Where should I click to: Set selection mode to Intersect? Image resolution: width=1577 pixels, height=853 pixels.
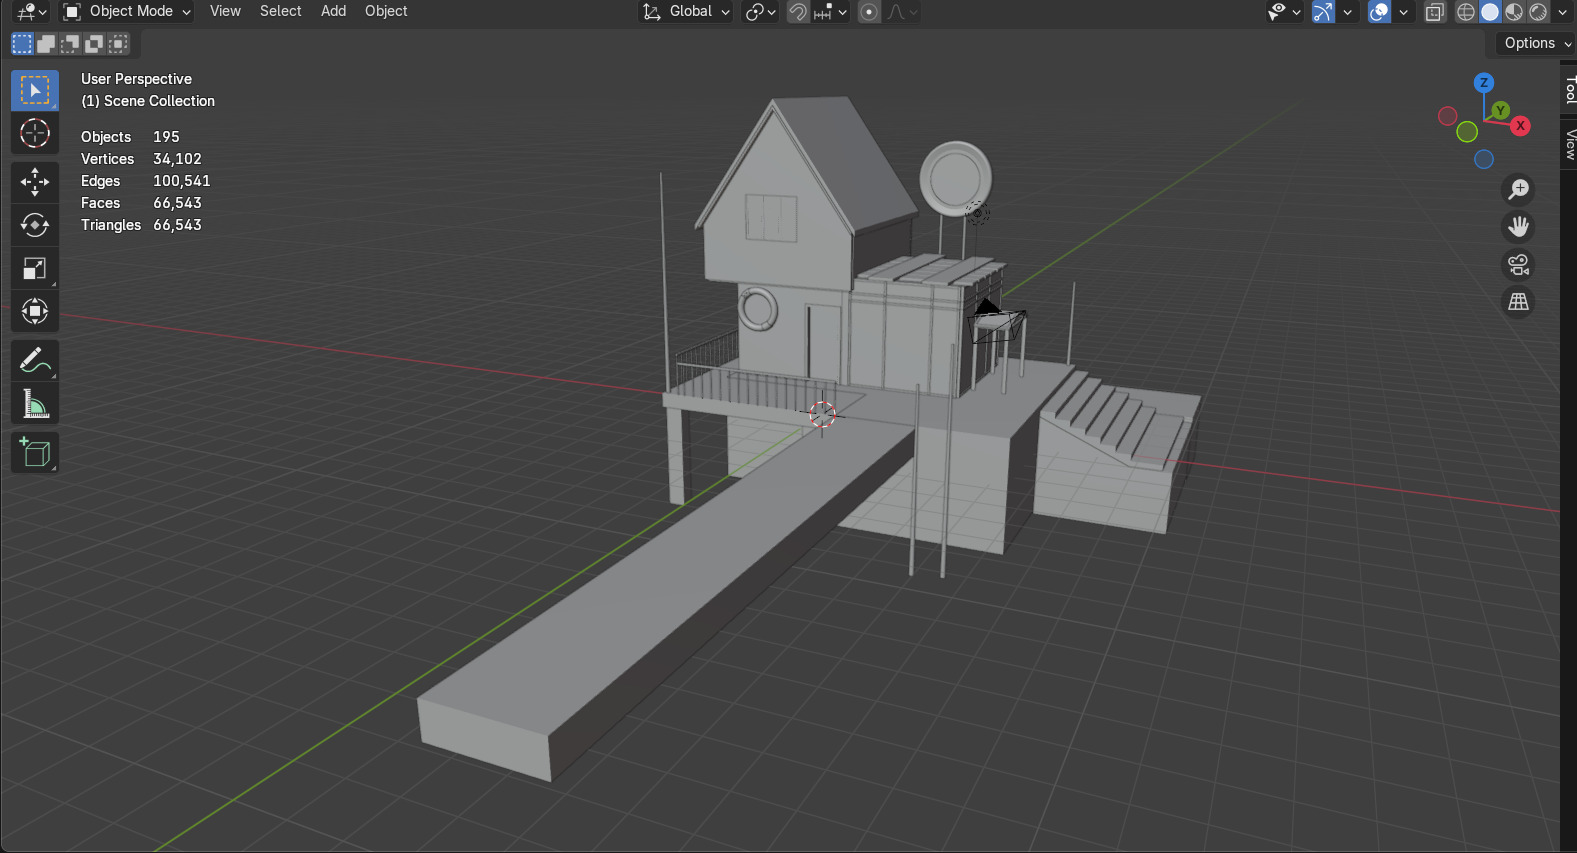[x=118, y=43]
